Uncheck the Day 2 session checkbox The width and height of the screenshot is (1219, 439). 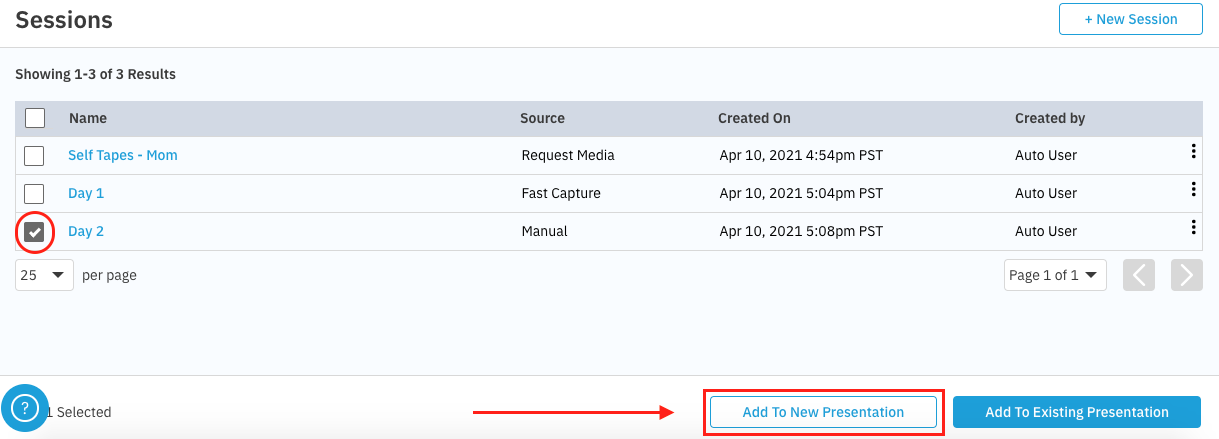[35, 232]
